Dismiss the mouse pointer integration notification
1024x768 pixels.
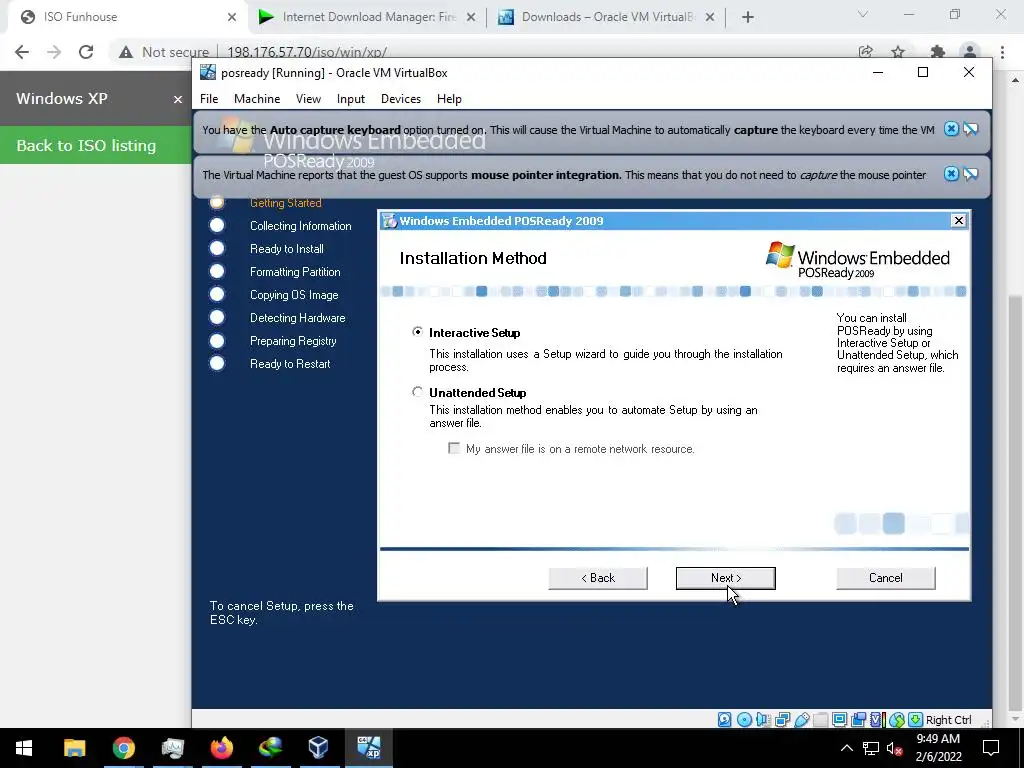[952, 174]
